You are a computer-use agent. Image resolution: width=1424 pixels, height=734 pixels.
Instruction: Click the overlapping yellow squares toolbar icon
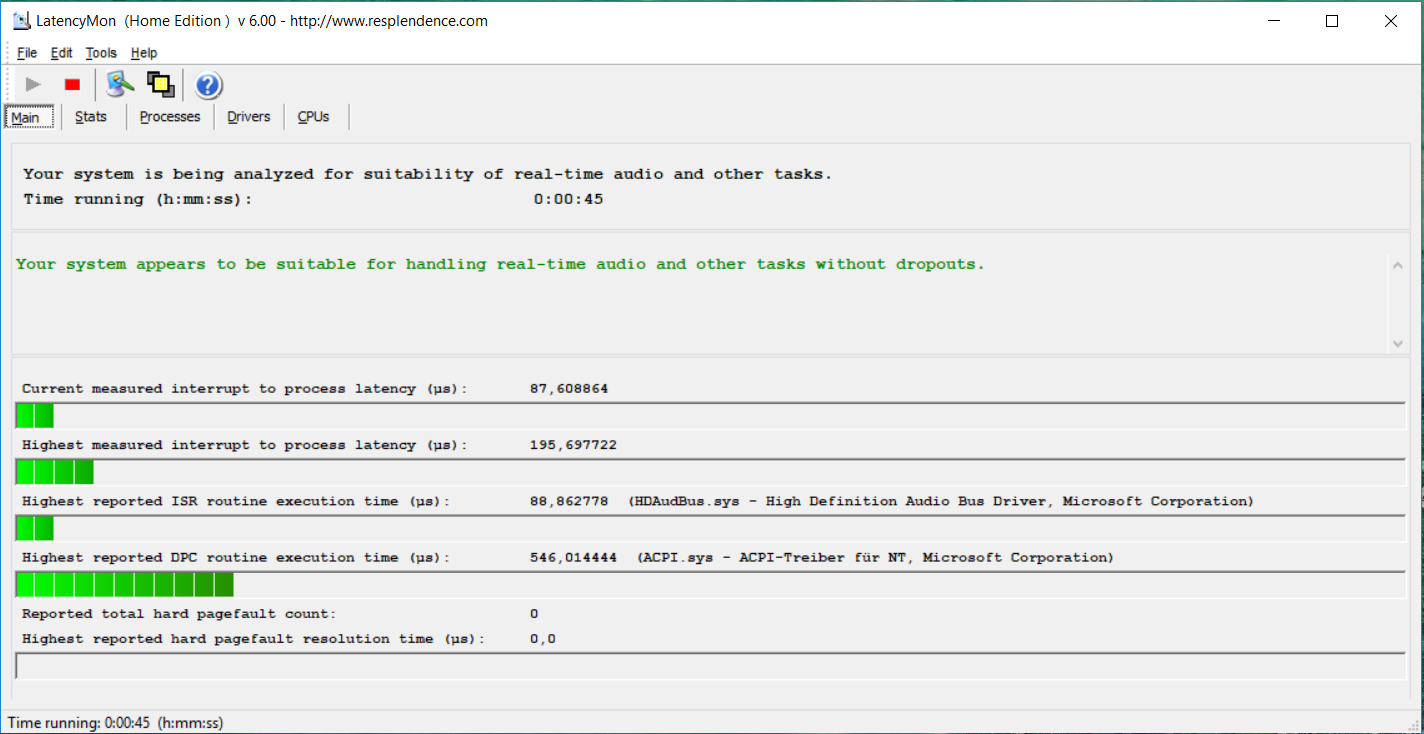tap(161, 85)
